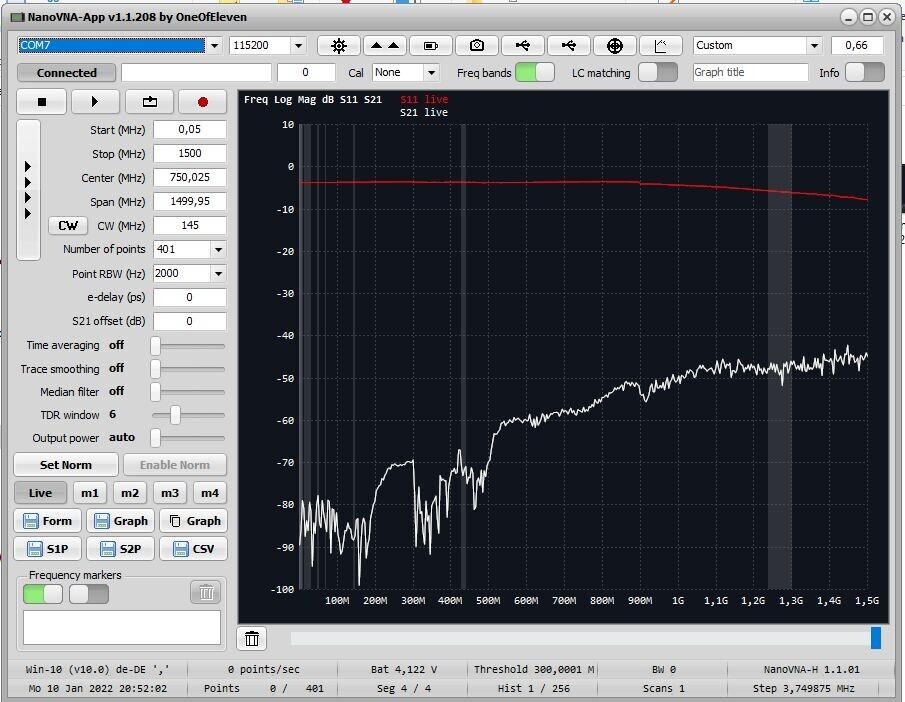Save Graph image with floppy icon
Viewport: 905px width, 702px height.
[x=120, y=521]
